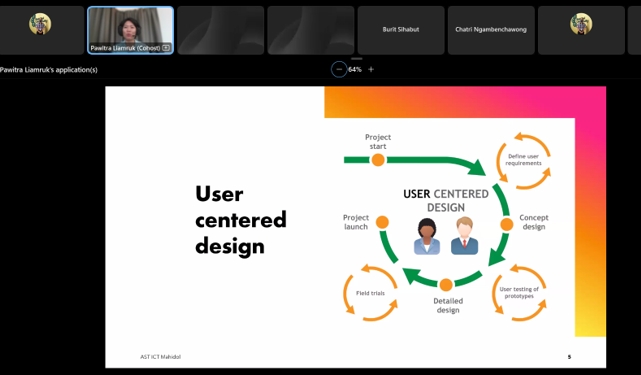This screenshot has height=375, width=641.
Task: Click the icon beside Pawitra Liamruk (Cohost) label
Action: 166,48
